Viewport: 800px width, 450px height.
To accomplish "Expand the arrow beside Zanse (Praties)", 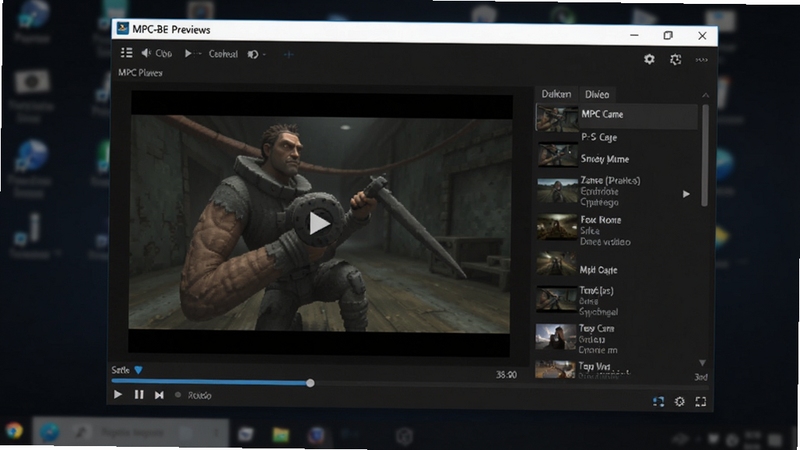I will [x=686, y=194].
